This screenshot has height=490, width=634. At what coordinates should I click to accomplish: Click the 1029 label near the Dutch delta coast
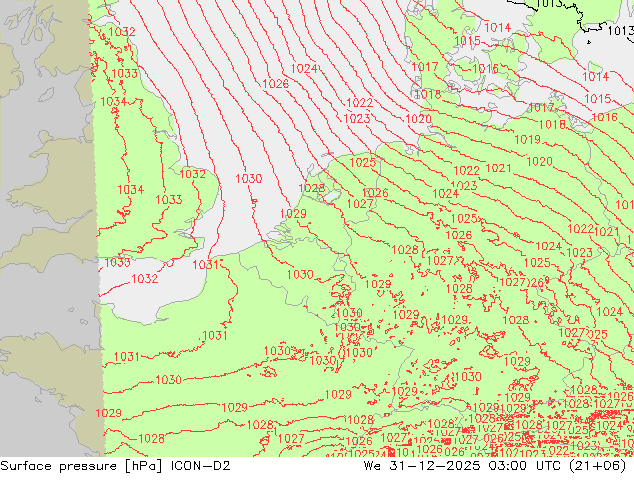click(x=293, y=213)
